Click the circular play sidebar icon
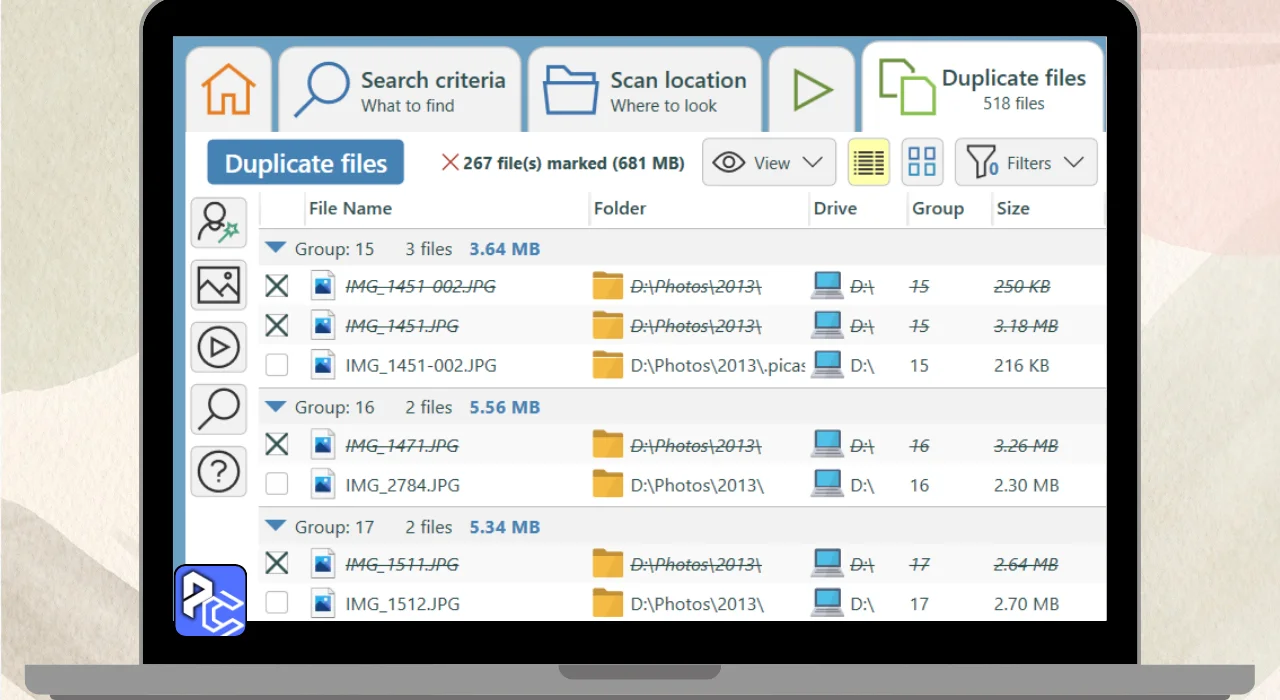 [218, 348]
